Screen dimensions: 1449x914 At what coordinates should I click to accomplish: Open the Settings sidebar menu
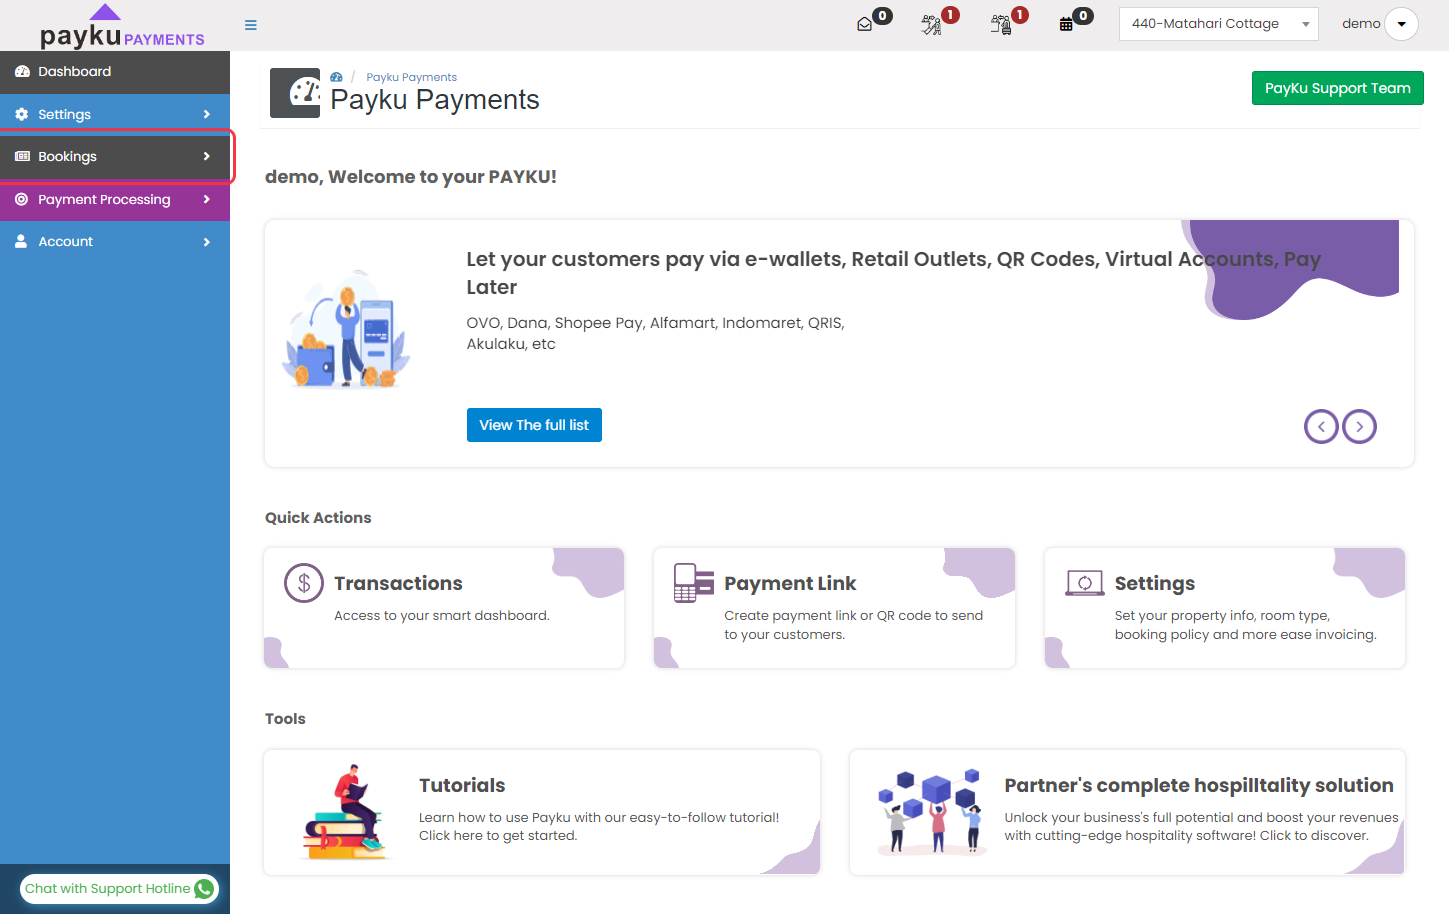115,114
